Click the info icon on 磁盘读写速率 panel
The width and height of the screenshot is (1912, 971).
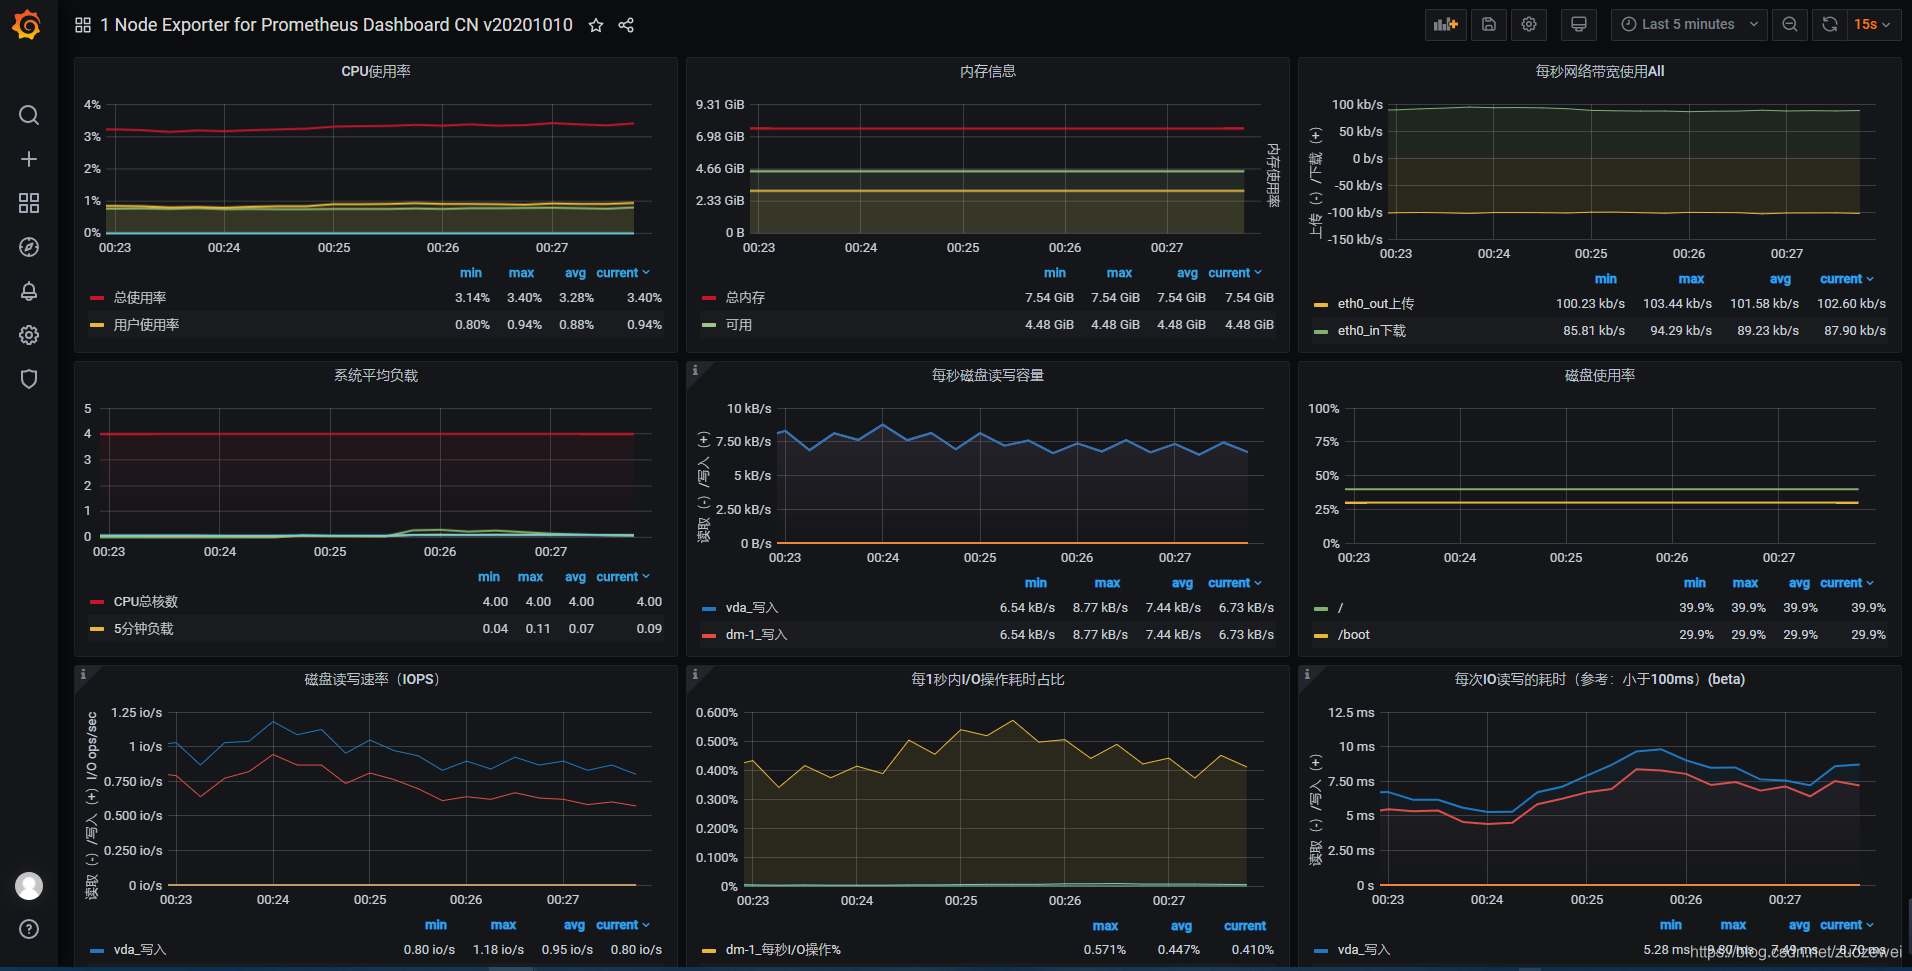(83, 673)
